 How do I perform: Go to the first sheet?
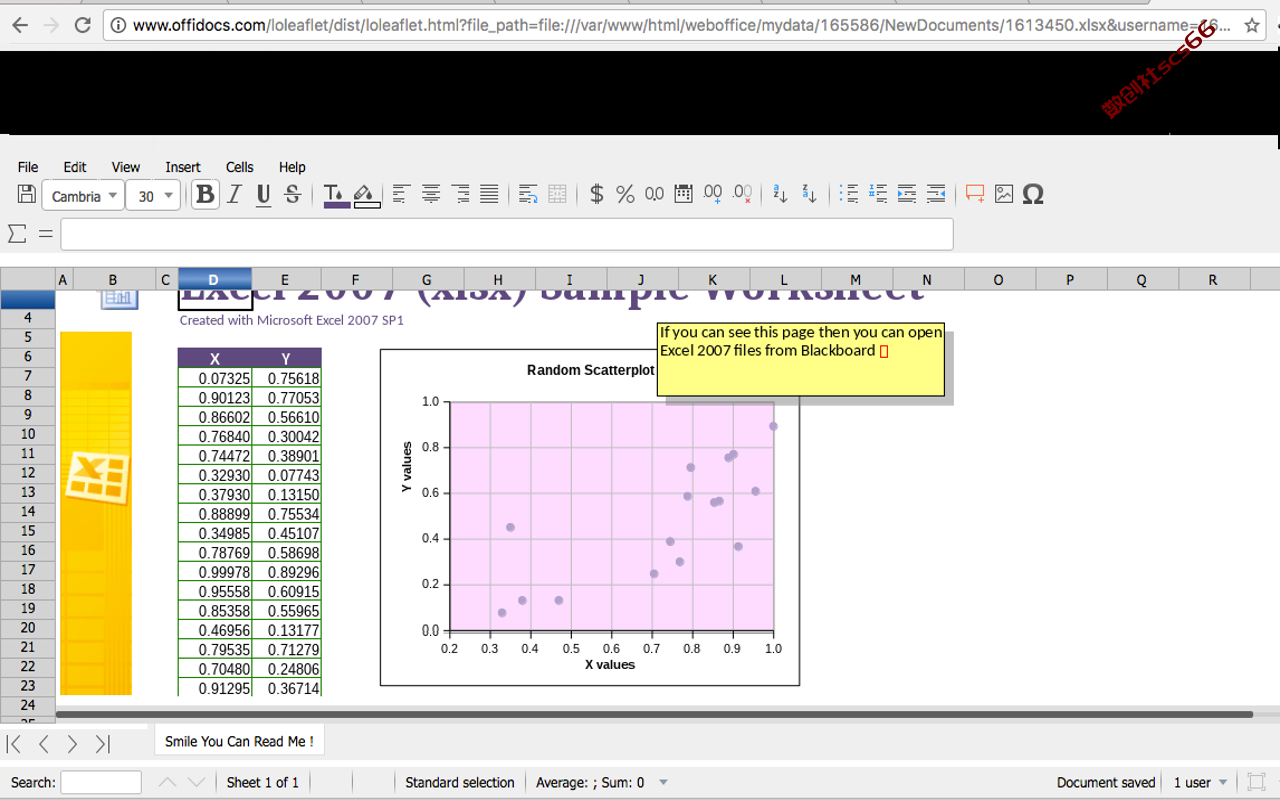click(14, 743)
